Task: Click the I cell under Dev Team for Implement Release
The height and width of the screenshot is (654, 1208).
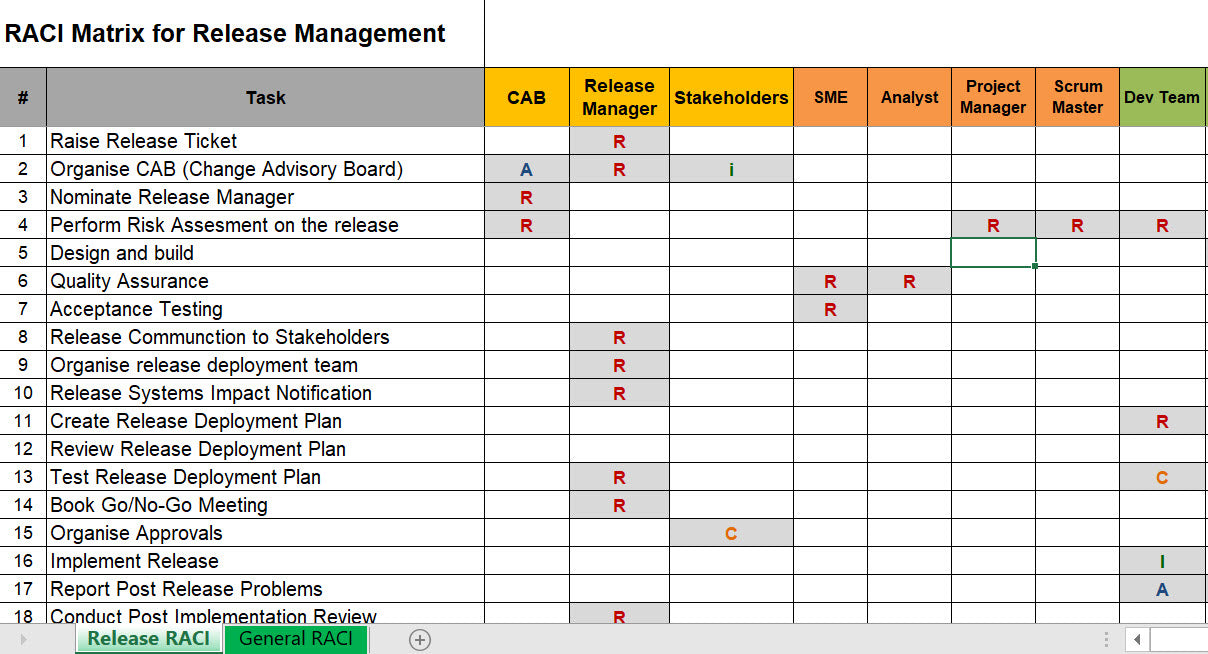Action: (1162, 561)
